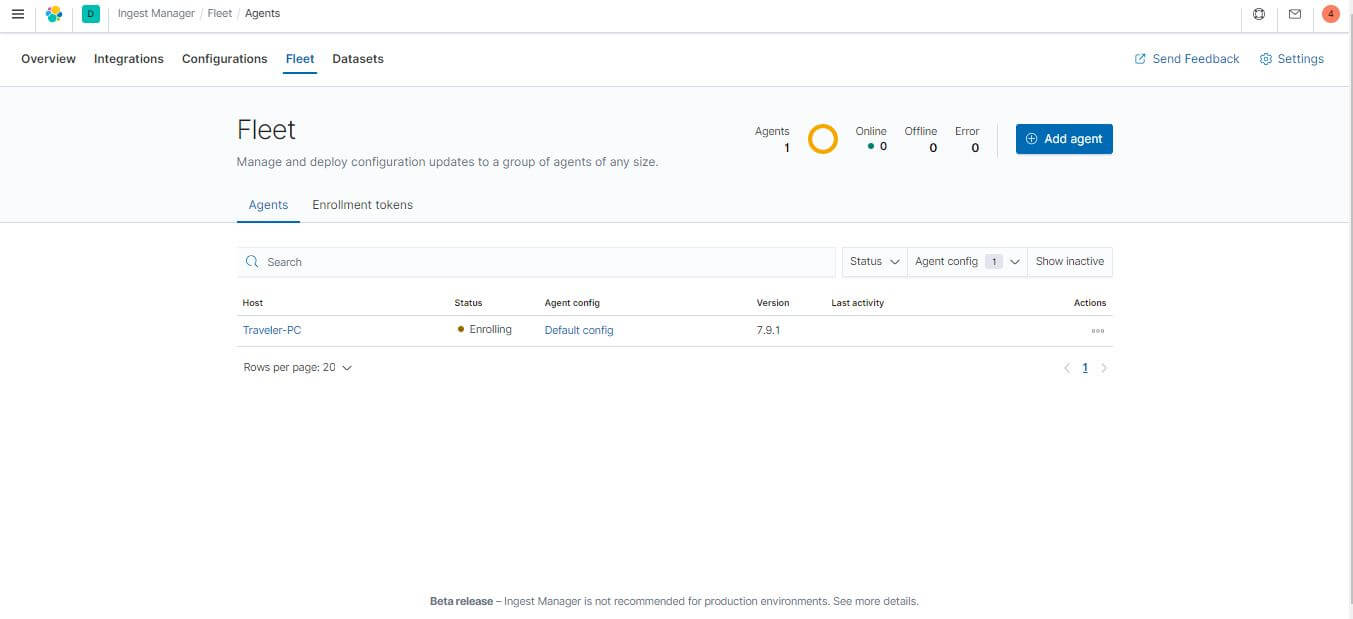Open the Traveler-PC host details

click(x=272, y=329)
